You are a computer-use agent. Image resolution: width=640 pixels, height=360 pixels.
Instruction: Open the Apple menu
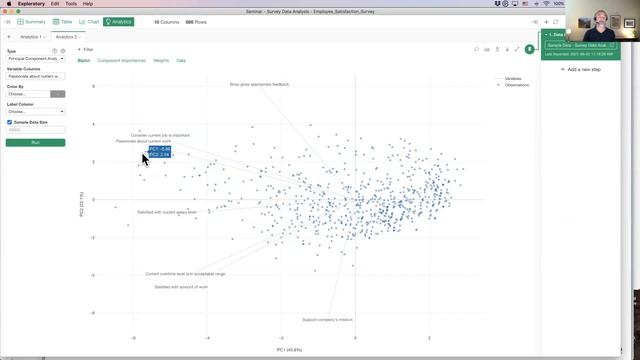[9, 4]
